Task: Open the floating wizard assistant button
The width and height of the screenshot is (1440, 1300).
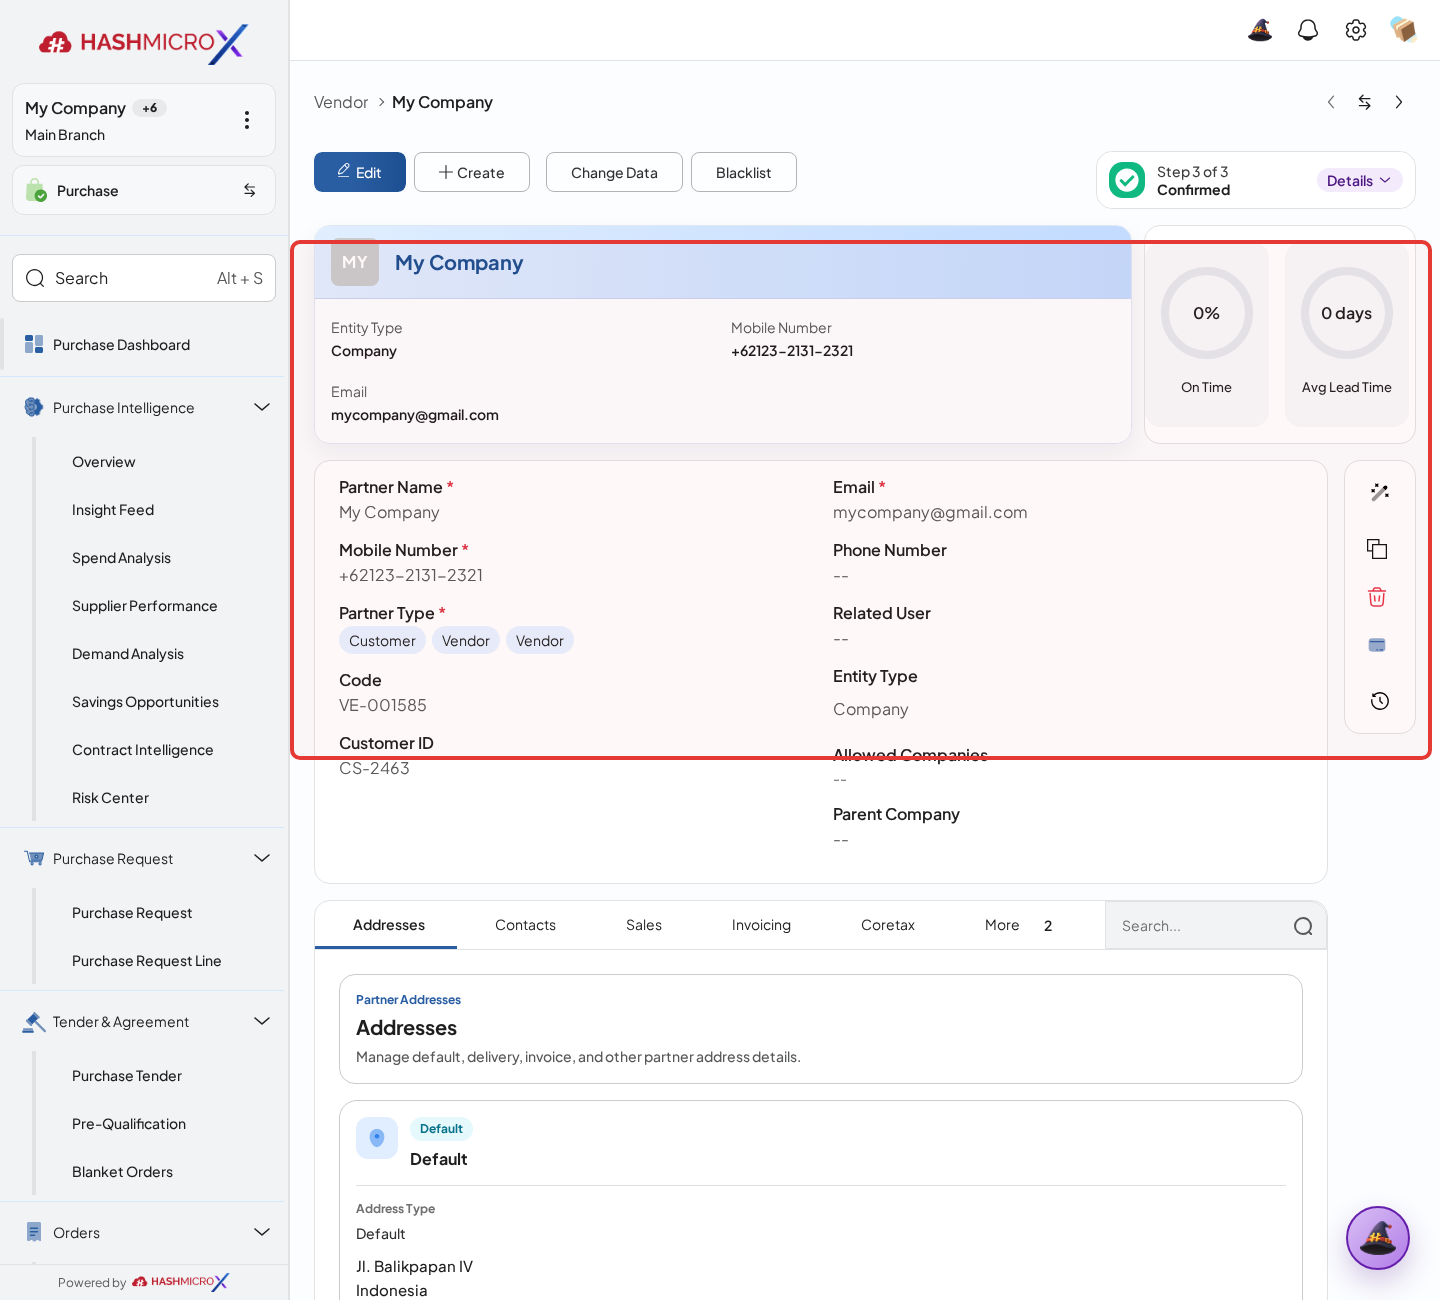Action: (x=1378, y=1238)
